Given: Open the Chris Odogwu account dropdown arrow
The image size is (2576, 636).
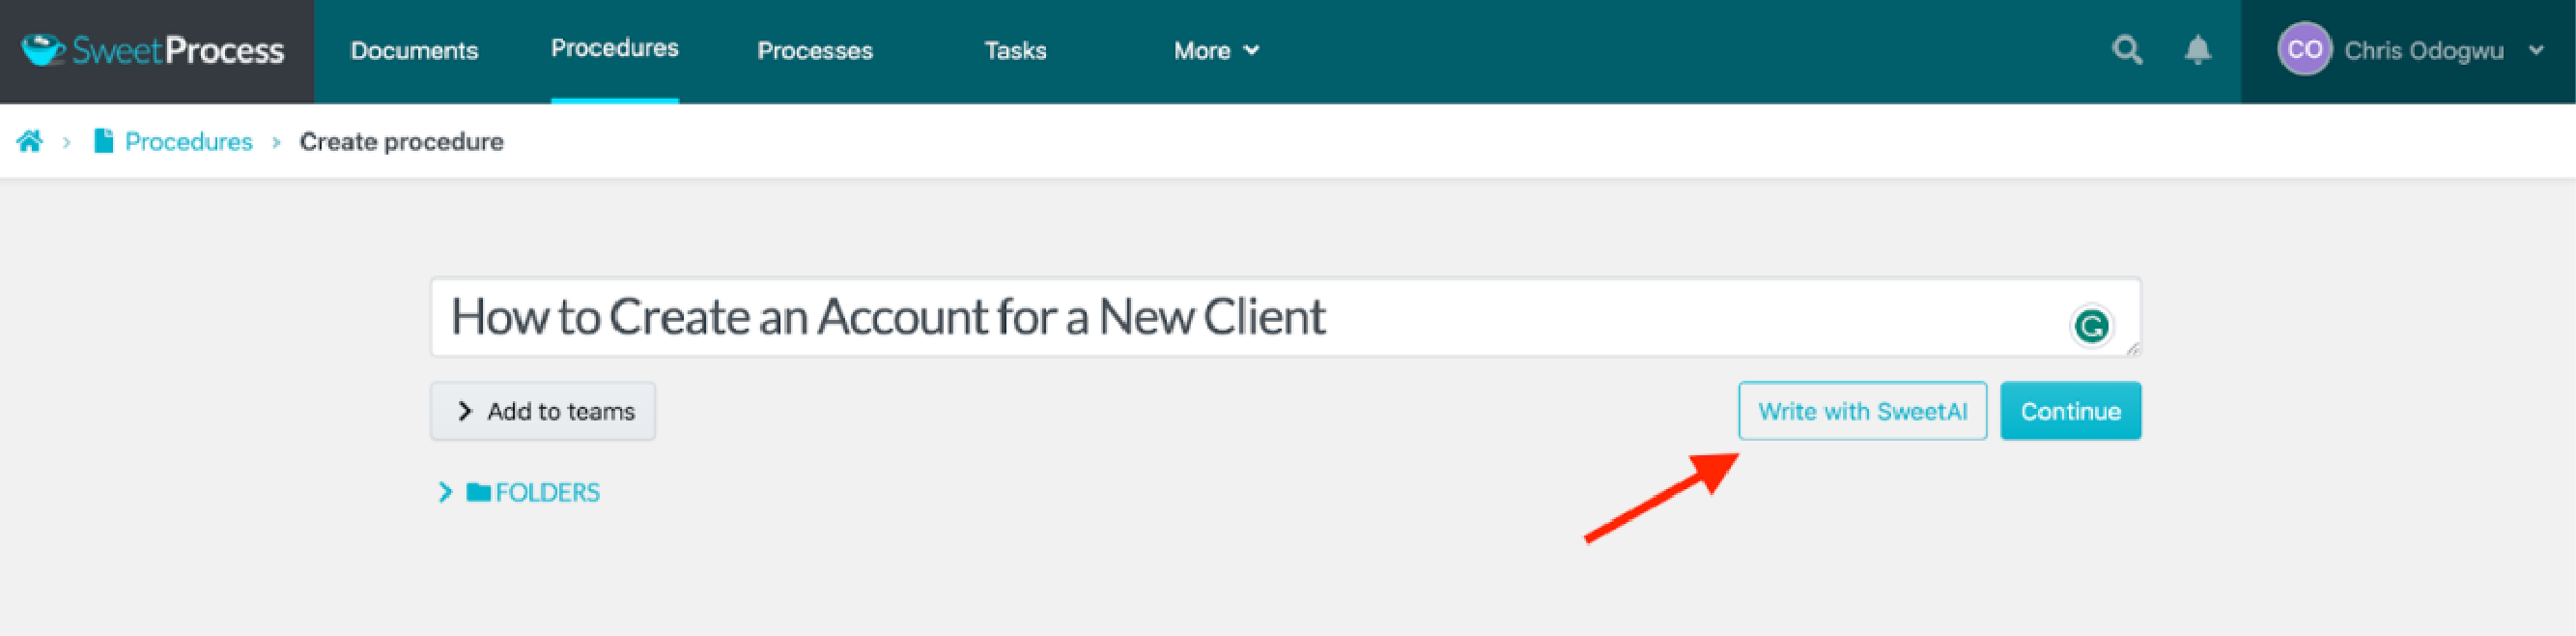Looking at the screenshot, I should [2536, 50].
